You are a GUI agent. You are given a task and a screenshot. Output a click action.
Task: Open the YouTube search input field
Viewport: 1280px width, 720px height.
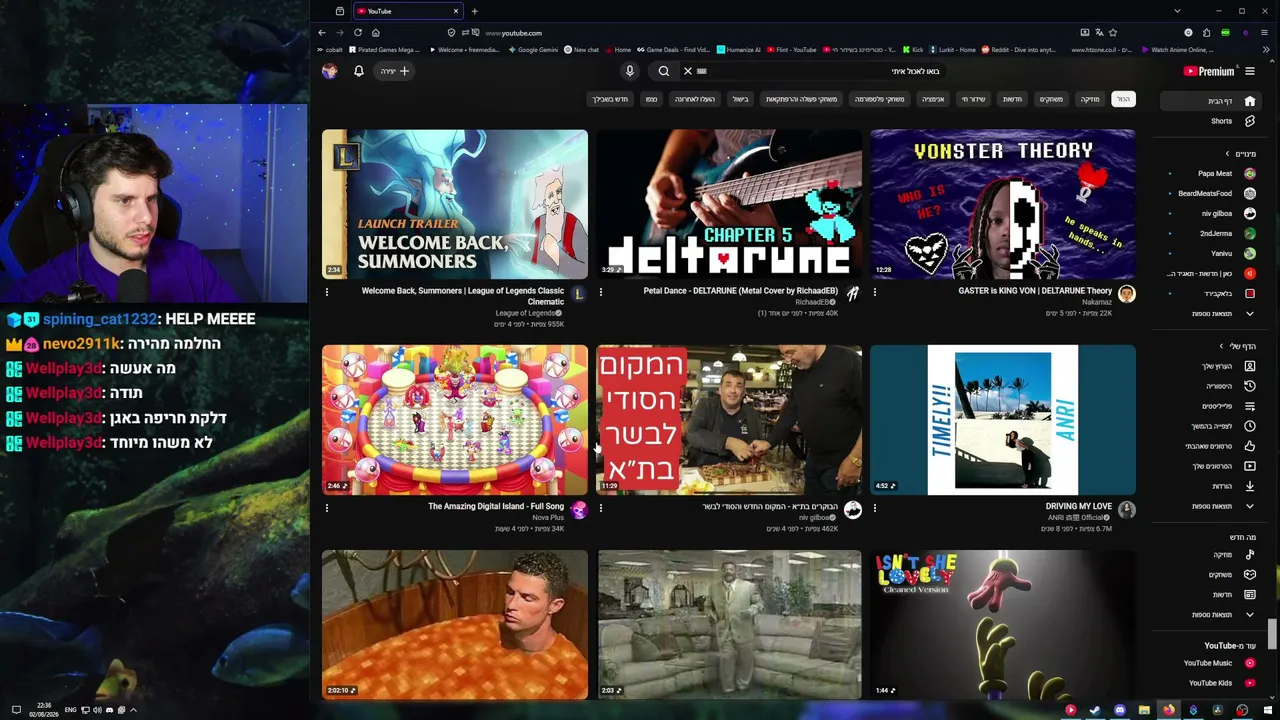point(820,71)
